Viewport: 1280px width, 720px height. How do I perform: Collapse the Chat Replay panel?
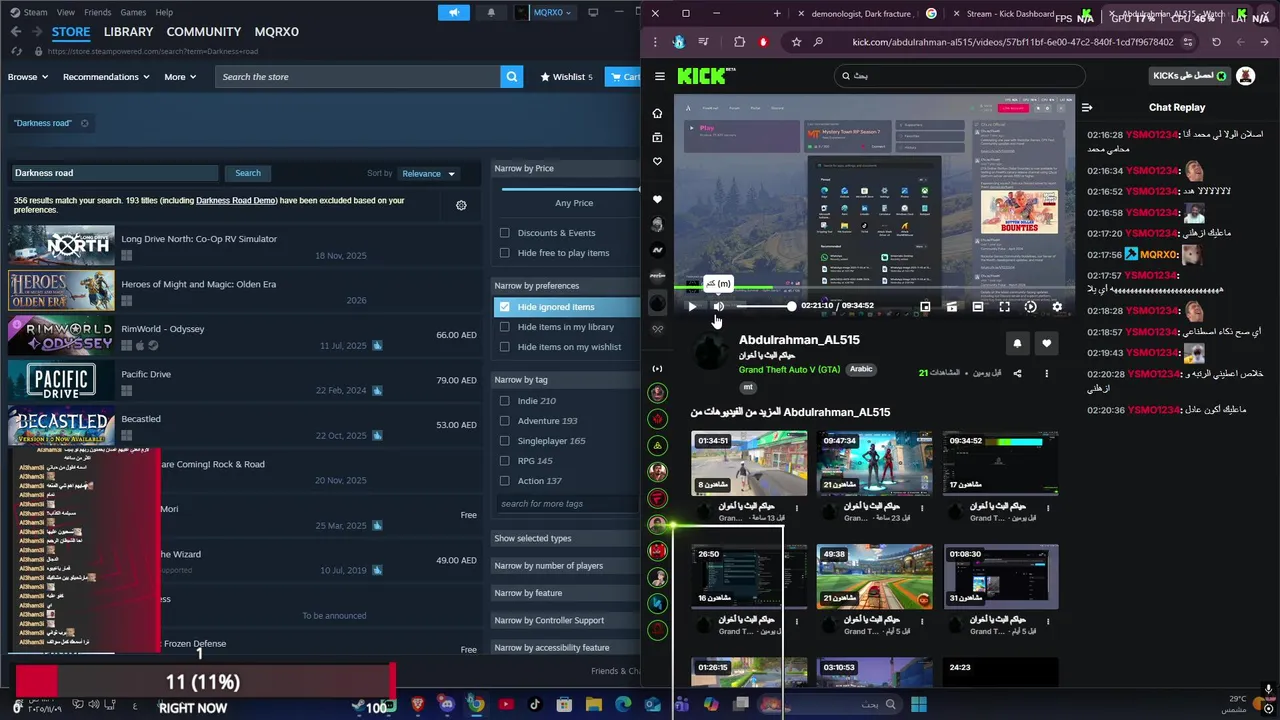[x=1087, y=107]
